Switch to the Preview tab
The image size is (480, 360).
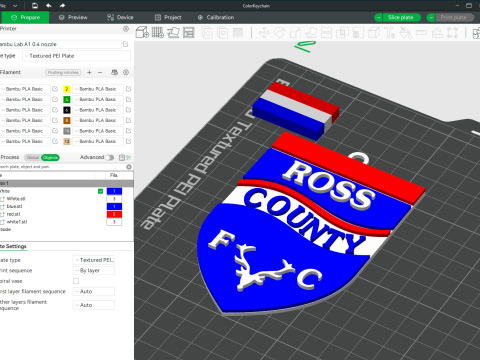click(73, 17)
